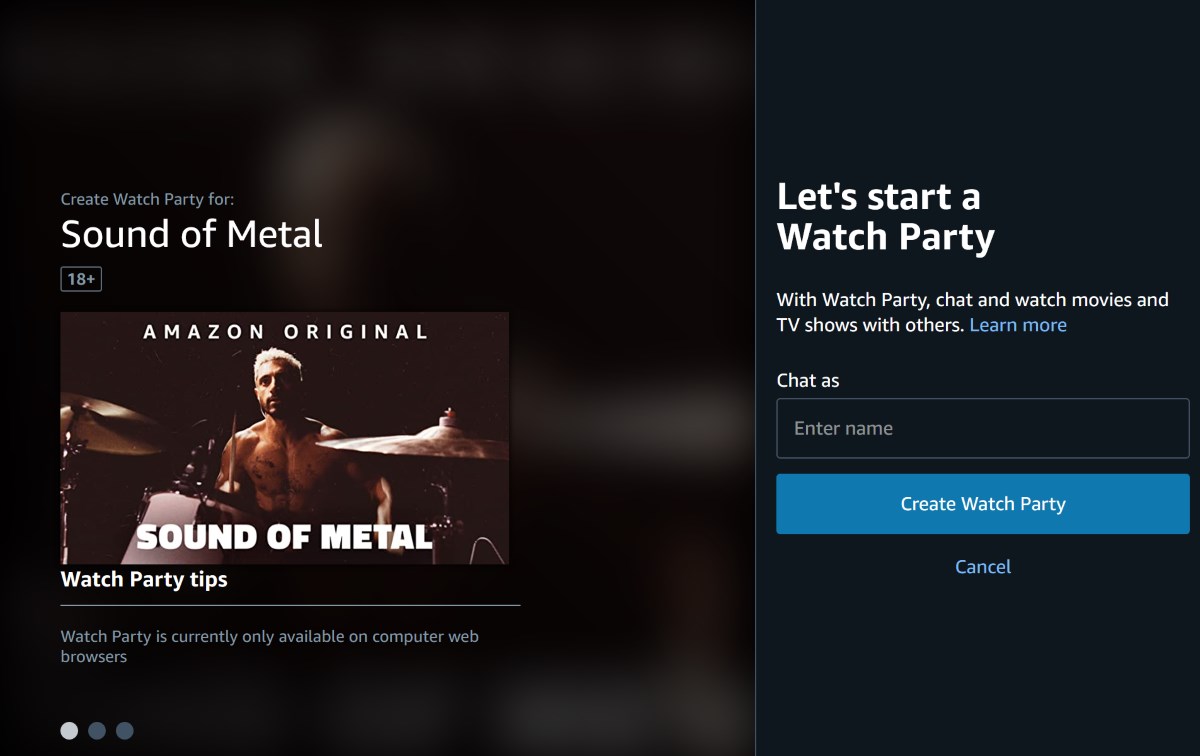Click inside the Enter name field

[982, 428]
